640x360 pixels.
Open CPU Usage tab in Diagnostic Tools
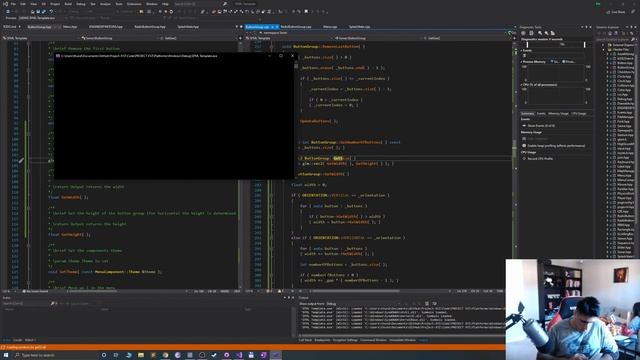coord(578,113)
